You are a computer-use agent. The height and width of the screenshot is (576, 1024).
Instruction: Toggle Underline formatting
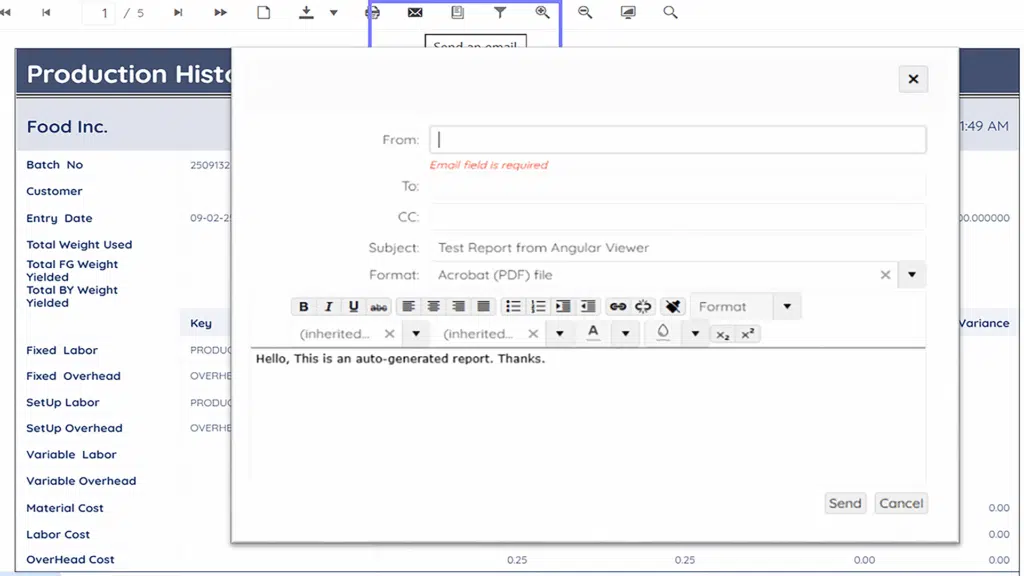point(353,306)
